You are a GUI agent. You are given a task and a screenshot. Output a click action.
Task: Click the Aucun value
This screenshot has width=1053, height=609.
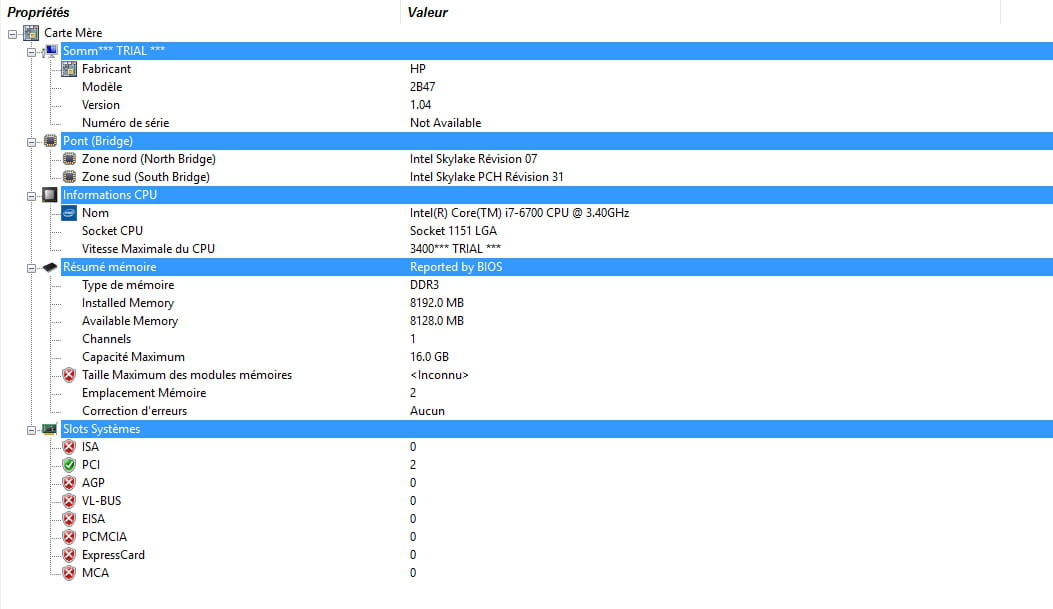click(427, 411)
